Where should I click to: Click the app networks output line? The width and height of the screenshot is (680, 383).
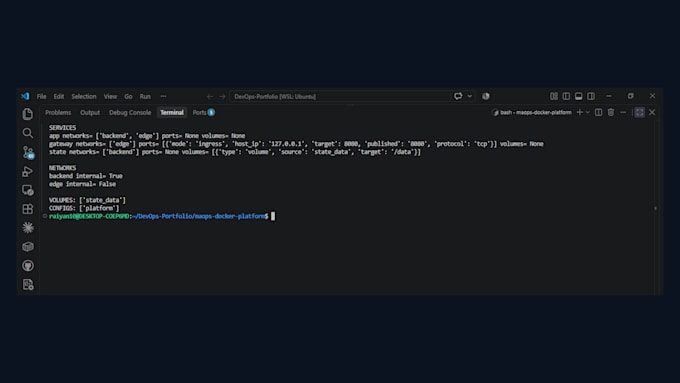pyautogui.click(x=147, y=136)
